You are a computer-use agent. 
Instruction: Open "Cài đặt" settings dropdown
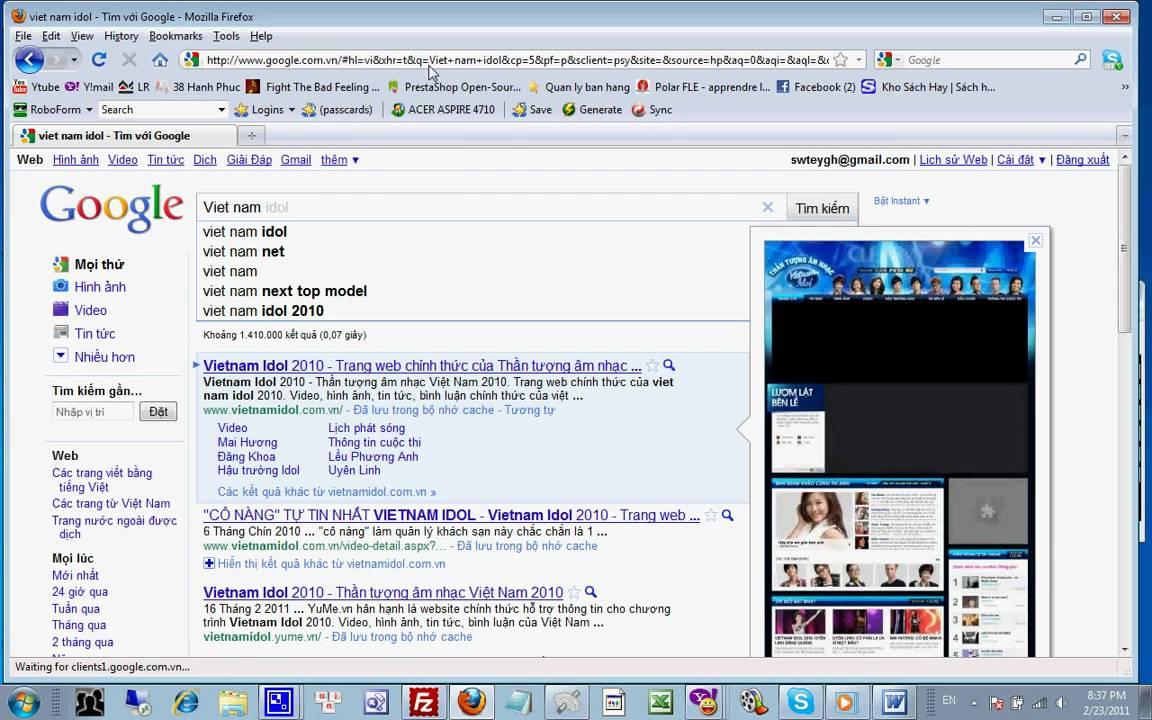pyautogui.click(x=1021, y=159)
